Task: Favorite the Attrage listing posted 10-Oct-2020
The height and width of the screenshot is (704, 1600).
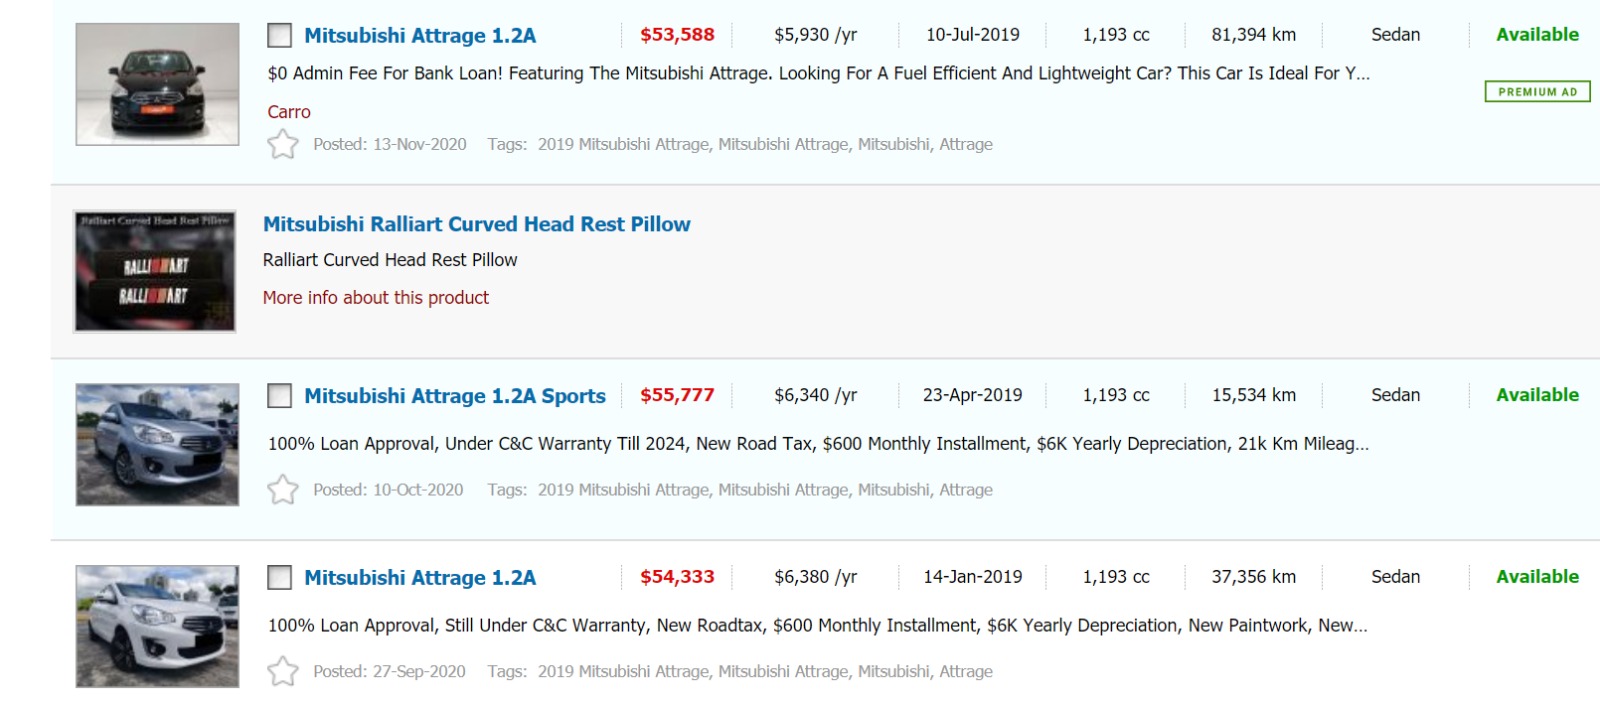Action: [x=283, y=490]
